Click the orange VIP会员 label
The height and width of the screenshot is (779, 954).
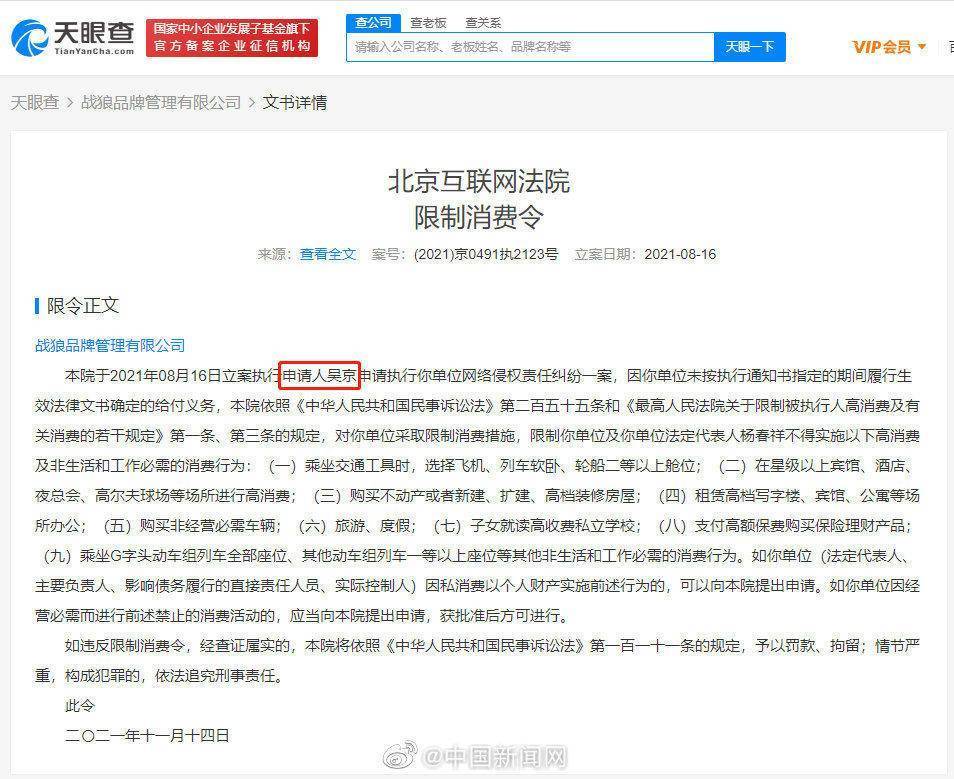(x=884, y=46)
